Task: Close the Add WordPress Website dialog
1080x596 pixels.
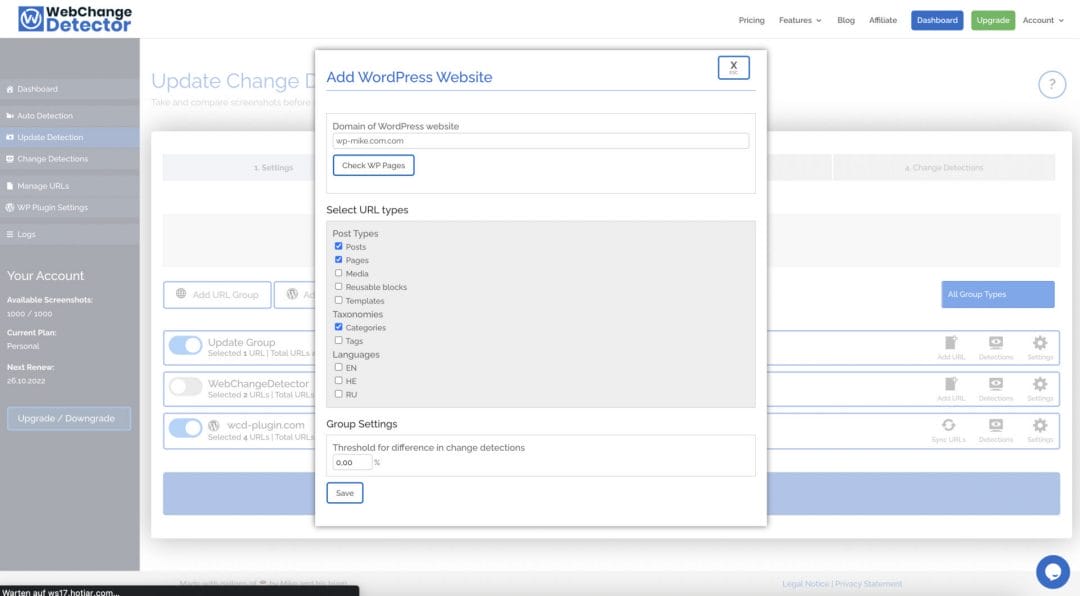Action: (734, 68)
